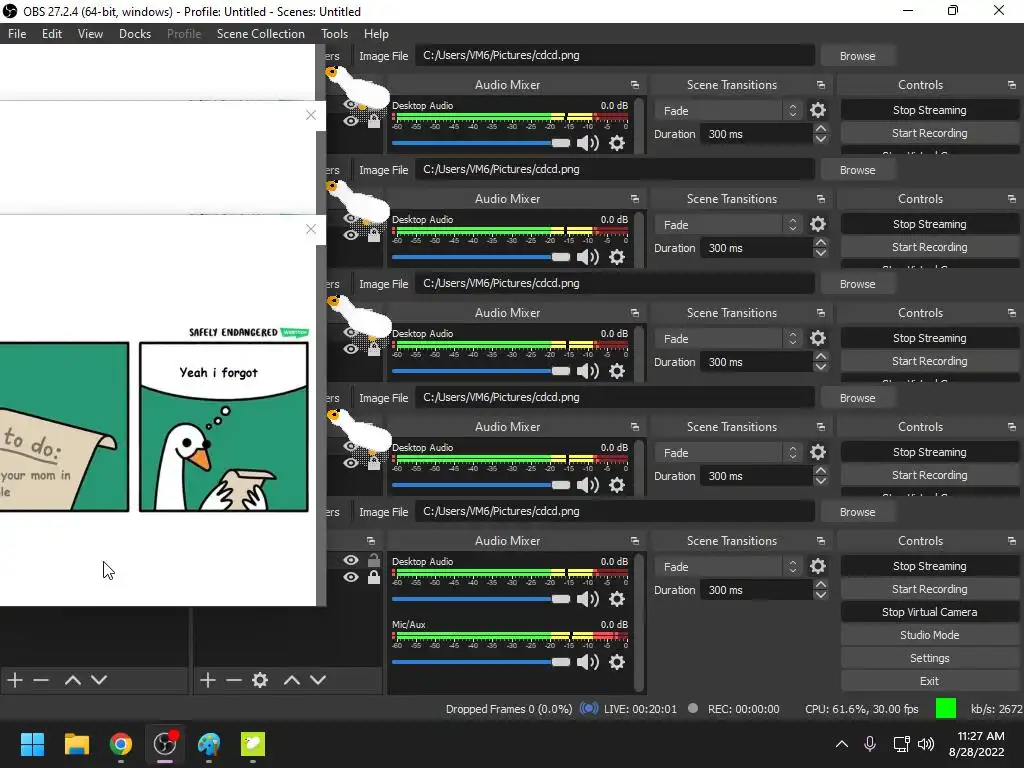This screenshot has width=1024, height=768.
Task: Mute Desktop Audio in the topmost Audio Mixer
Action: pyautogui.click(x=588, y=143)
